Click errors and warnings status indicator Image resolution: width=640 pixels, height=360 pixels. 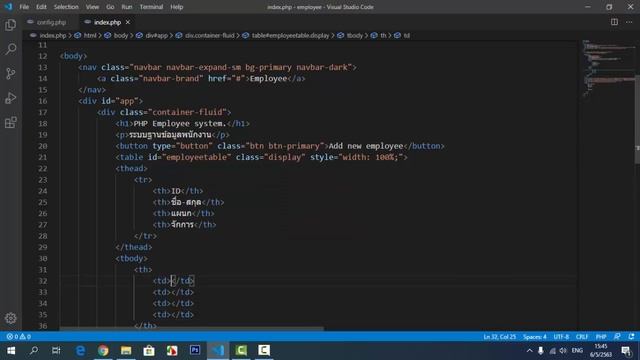pos(18,337)
